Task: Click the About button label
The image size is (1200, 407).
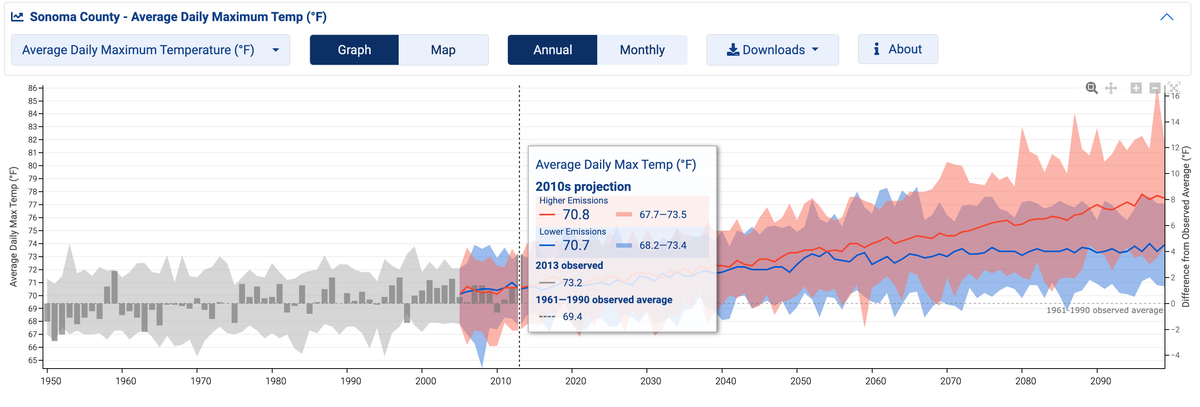Action: [x=905, y=49]
